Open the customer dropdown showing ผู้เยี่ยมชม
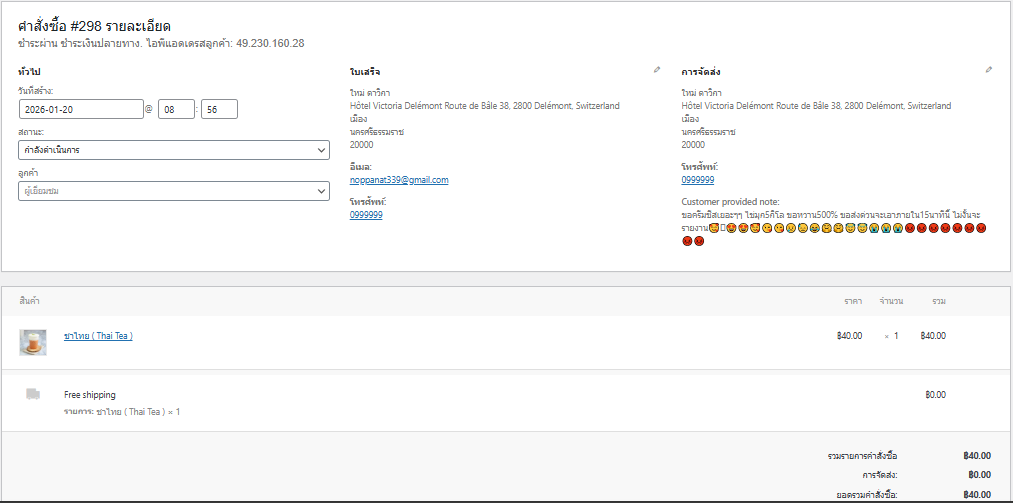This screenshot has width=1013, height=503. click(173, 190)
